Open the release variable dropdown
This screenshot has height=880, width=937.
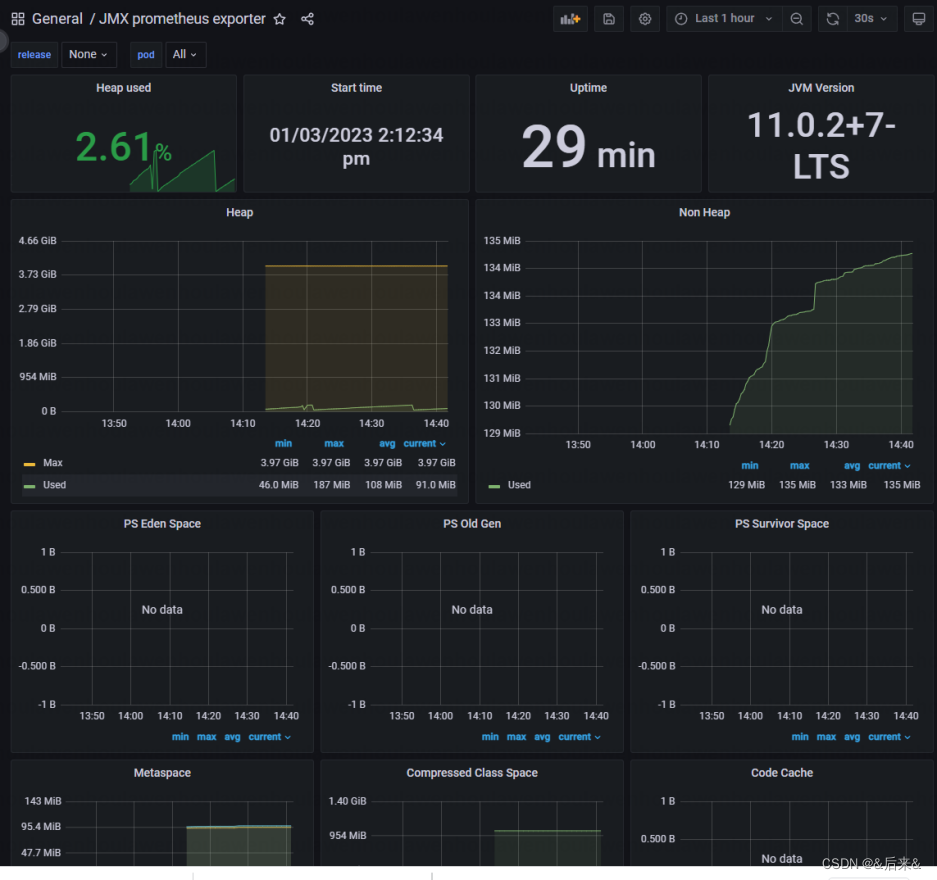pos(89,55)
